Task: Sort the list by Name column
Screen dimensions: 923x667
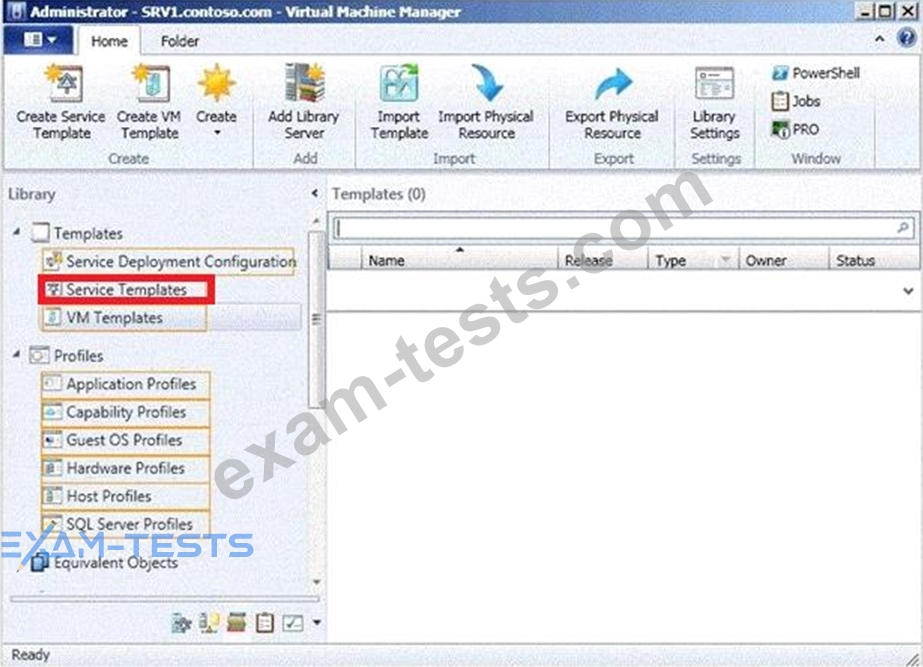Action: [460, 260]
